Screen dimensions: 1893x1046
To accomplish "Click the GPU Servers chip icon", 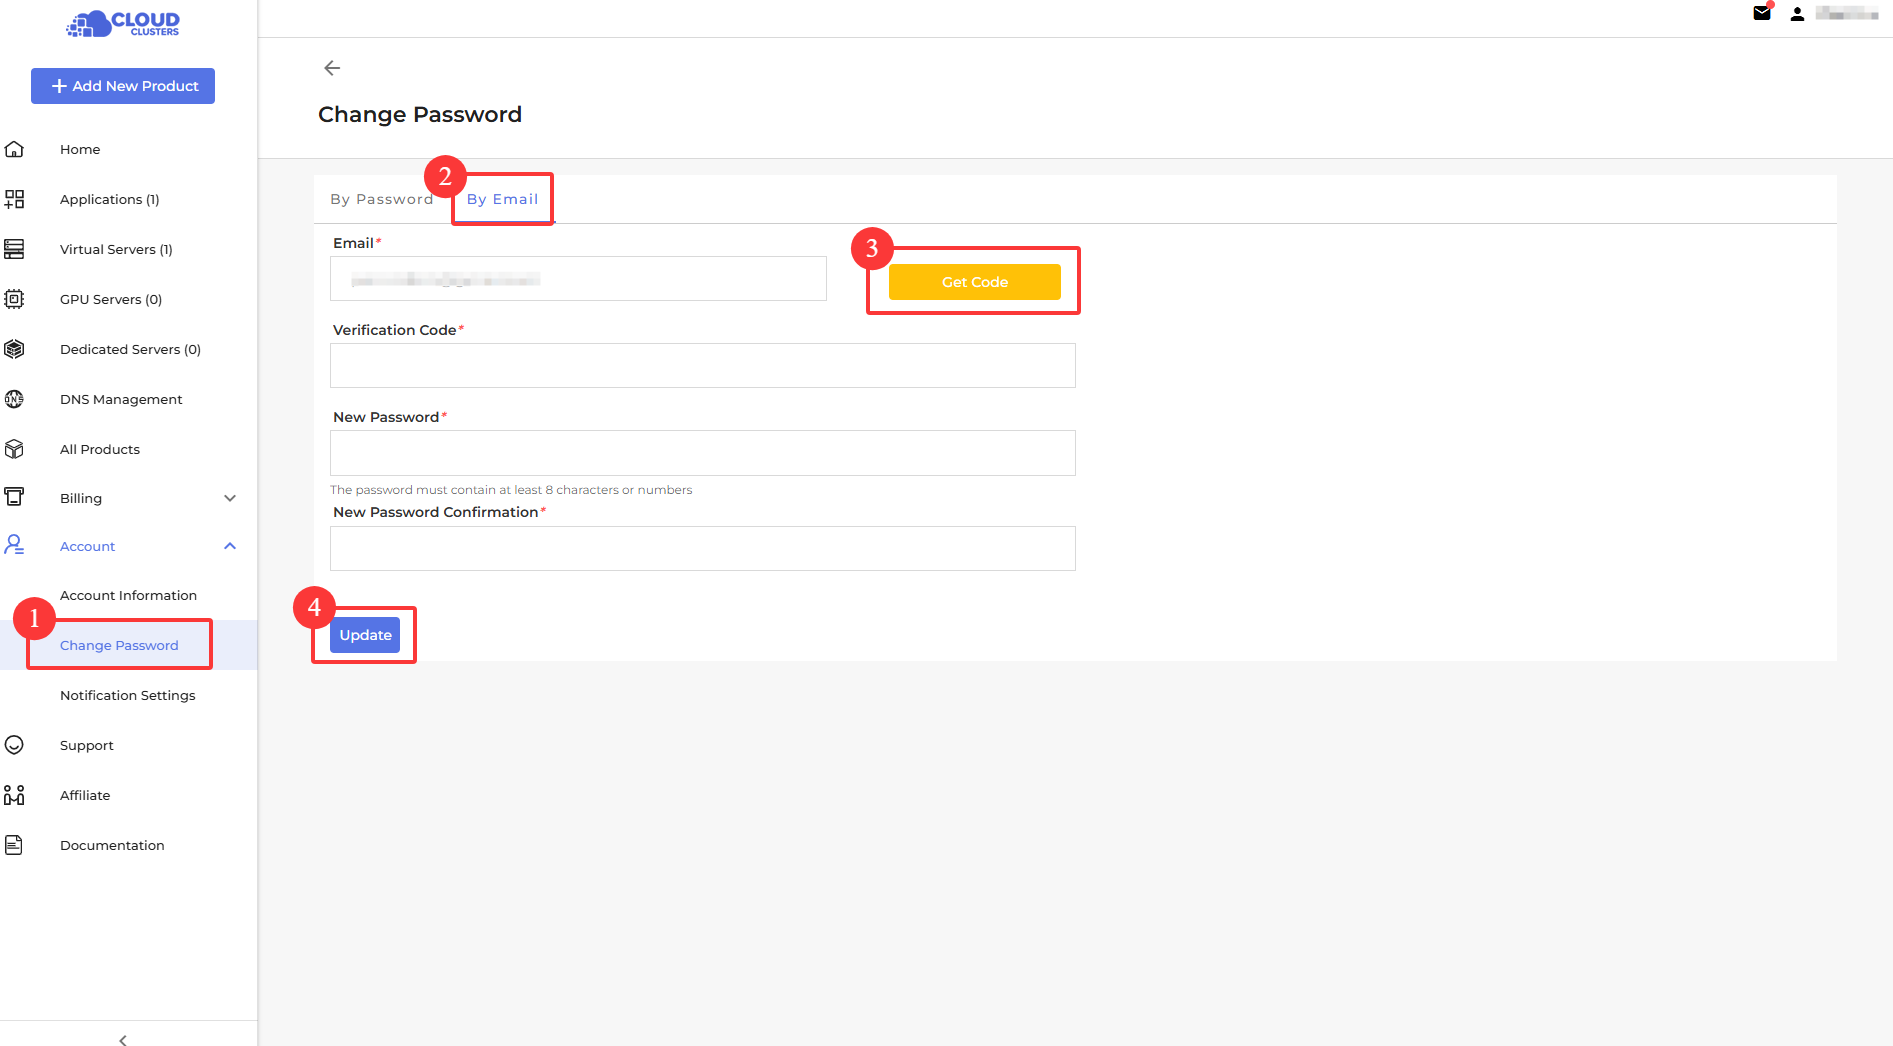I will (x=14, y=299).
